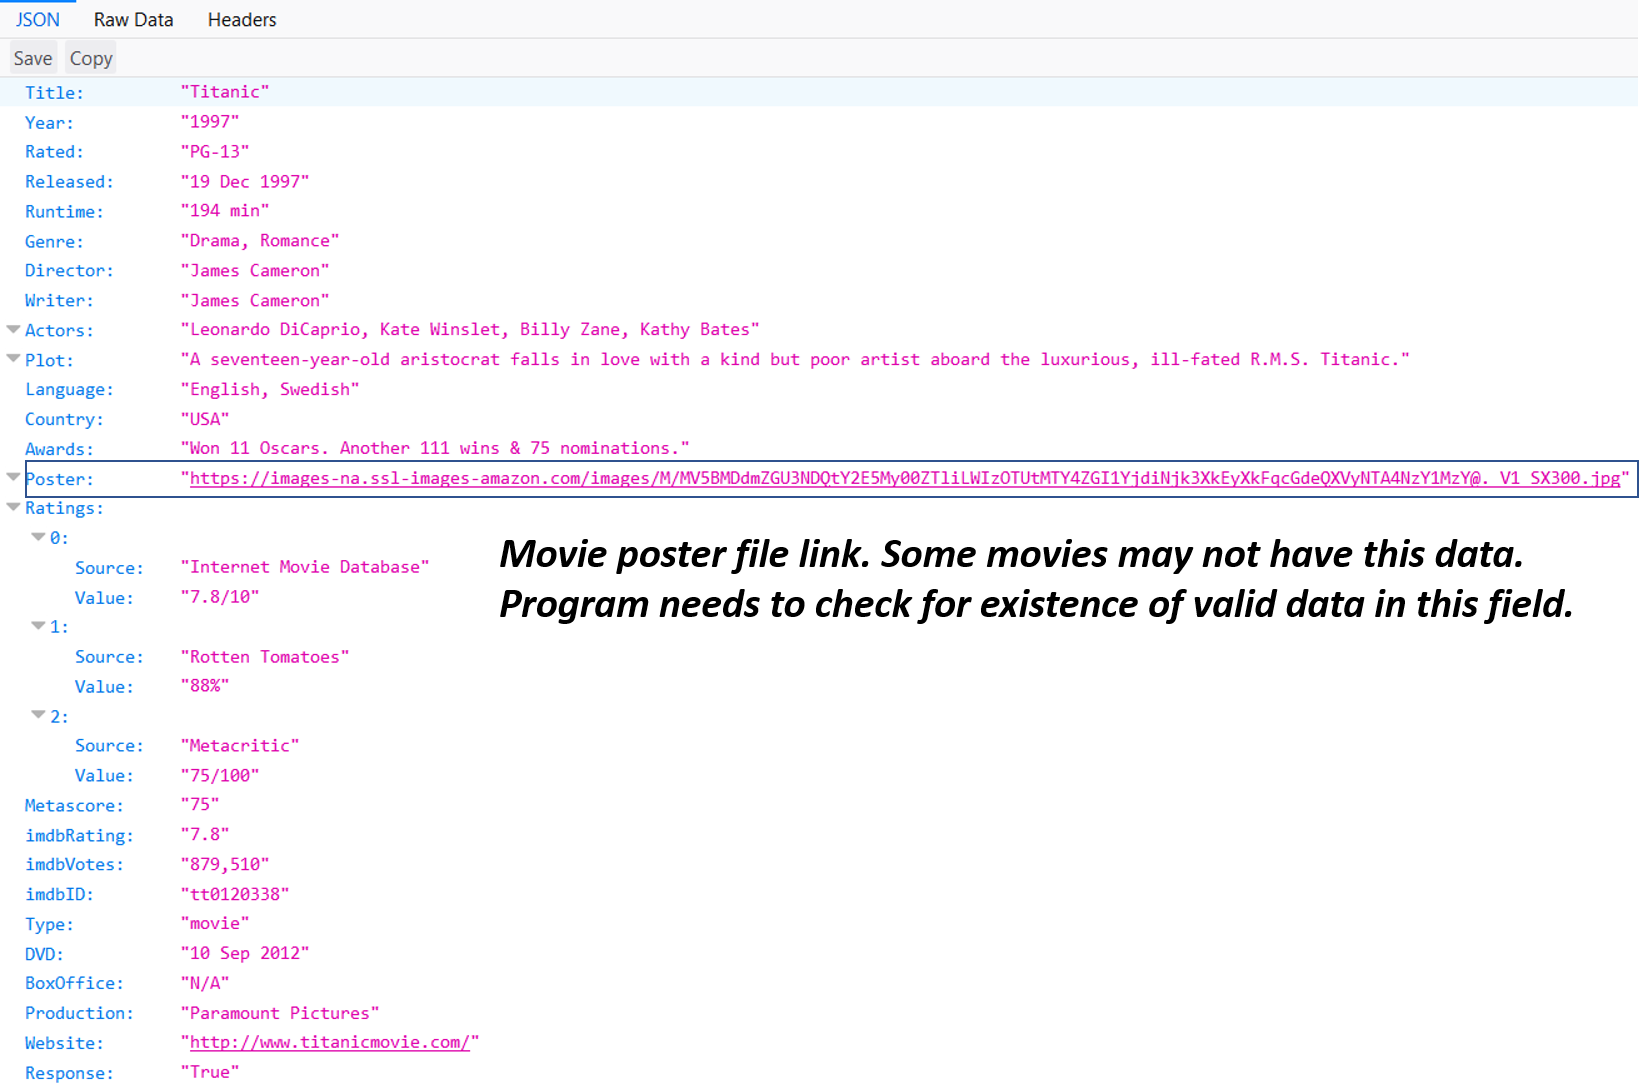This screenshot has width=1639, height=1089.
Task: Click the Year key label
Action: 49,123
